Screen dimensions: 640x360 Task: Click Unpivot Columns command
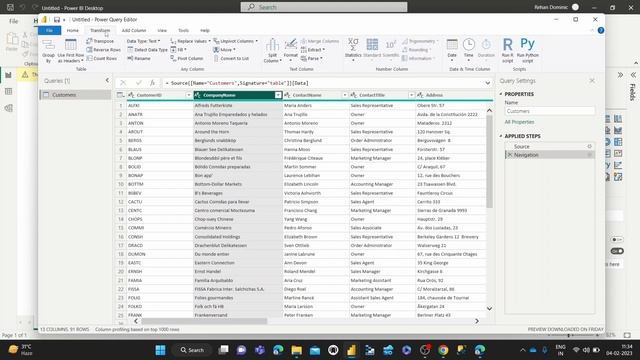(236, 41)
